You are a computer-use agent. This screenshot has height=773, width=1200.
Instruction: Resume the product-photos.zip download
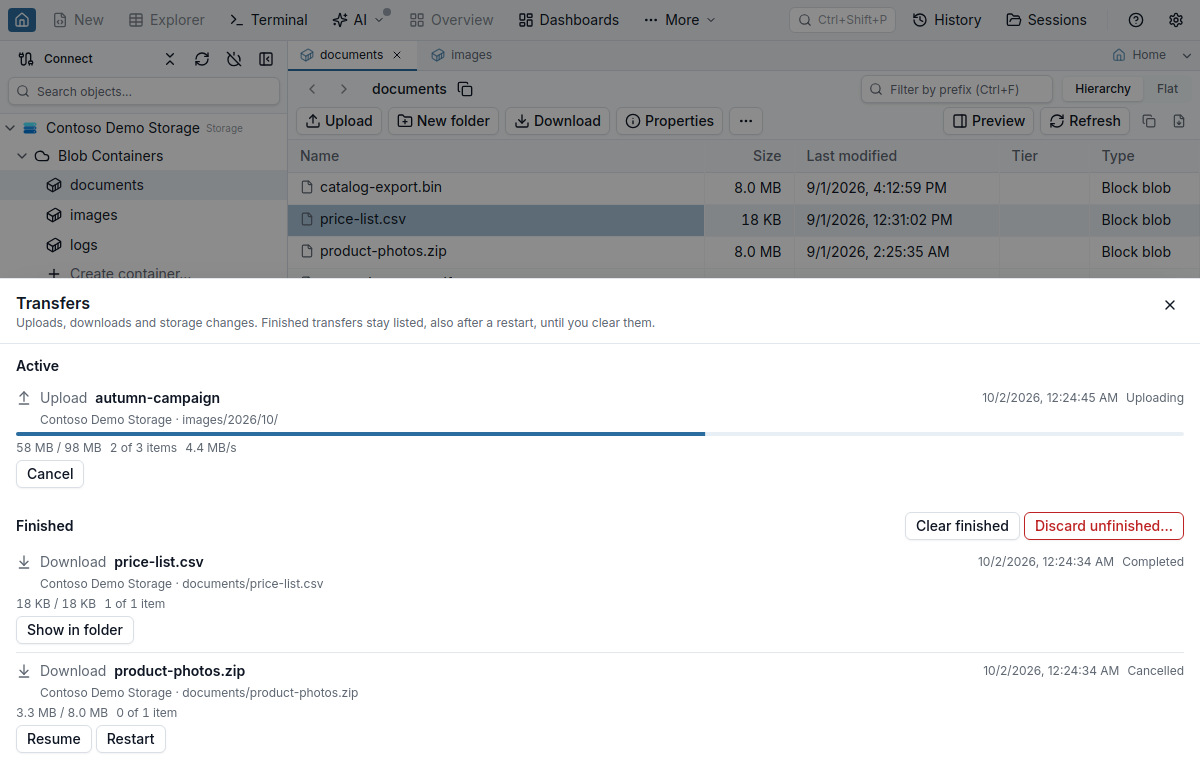(x=54, y=739)
